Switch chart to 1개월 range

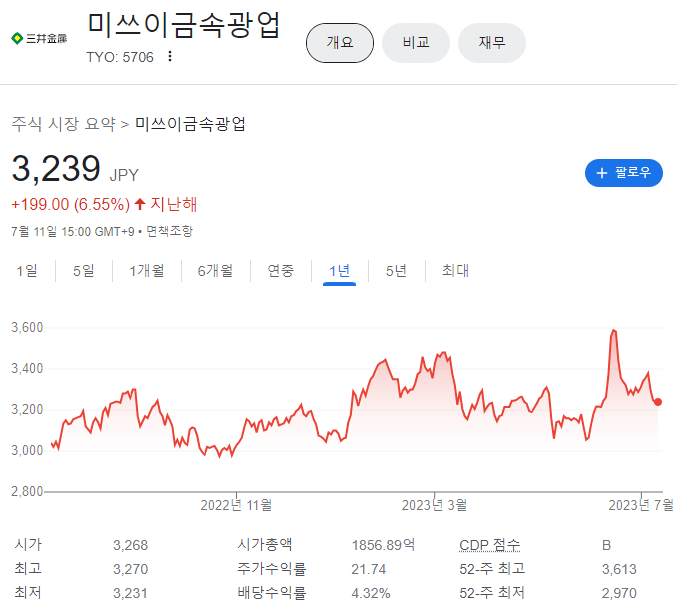[x=147, y=271]
